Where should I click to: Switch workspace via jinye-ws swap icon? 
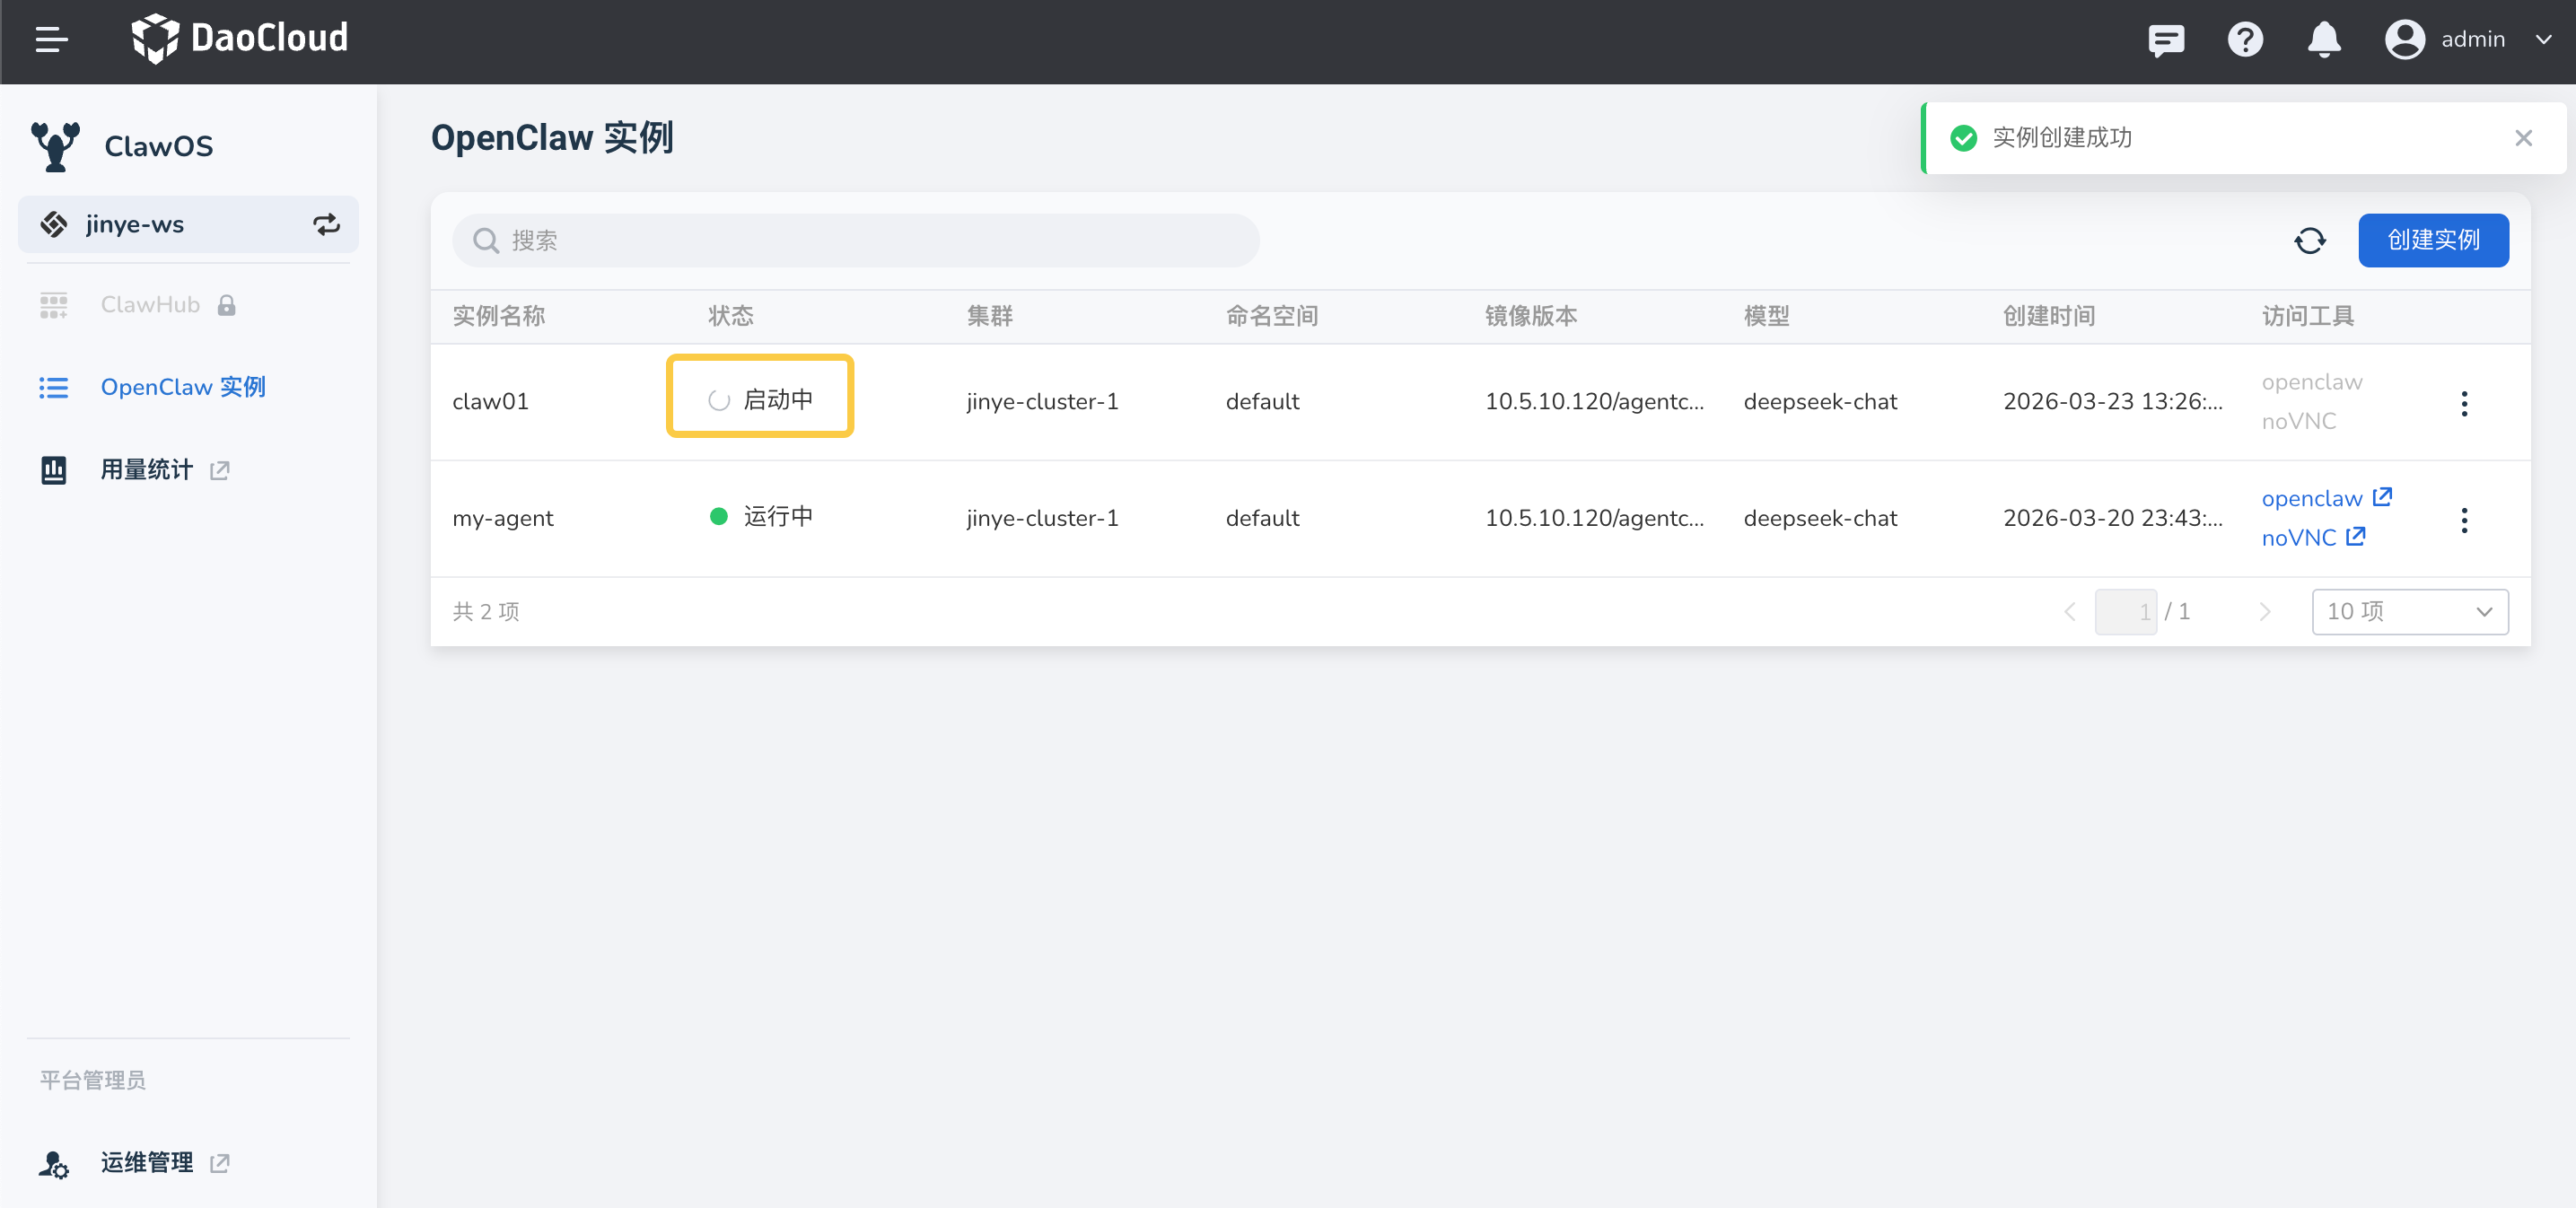click(x=326, y=225)
